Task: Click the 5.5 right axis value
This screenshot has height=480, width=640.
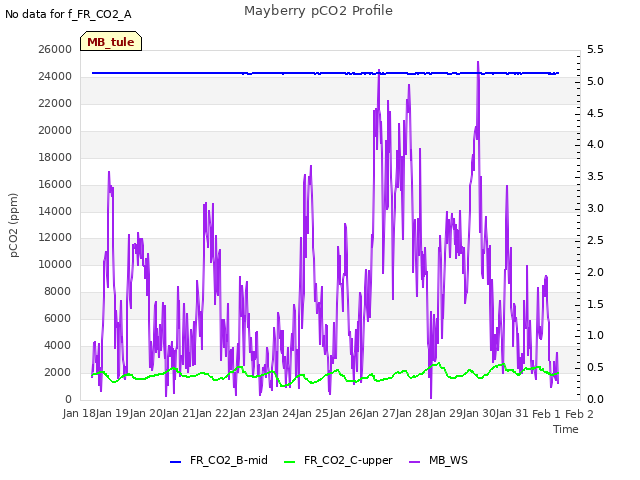Action: point(595,49)
